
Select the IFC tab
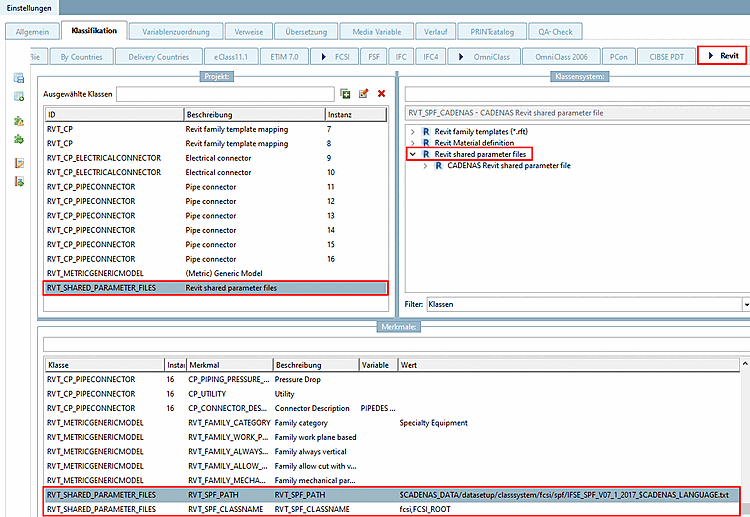[401, 56]
